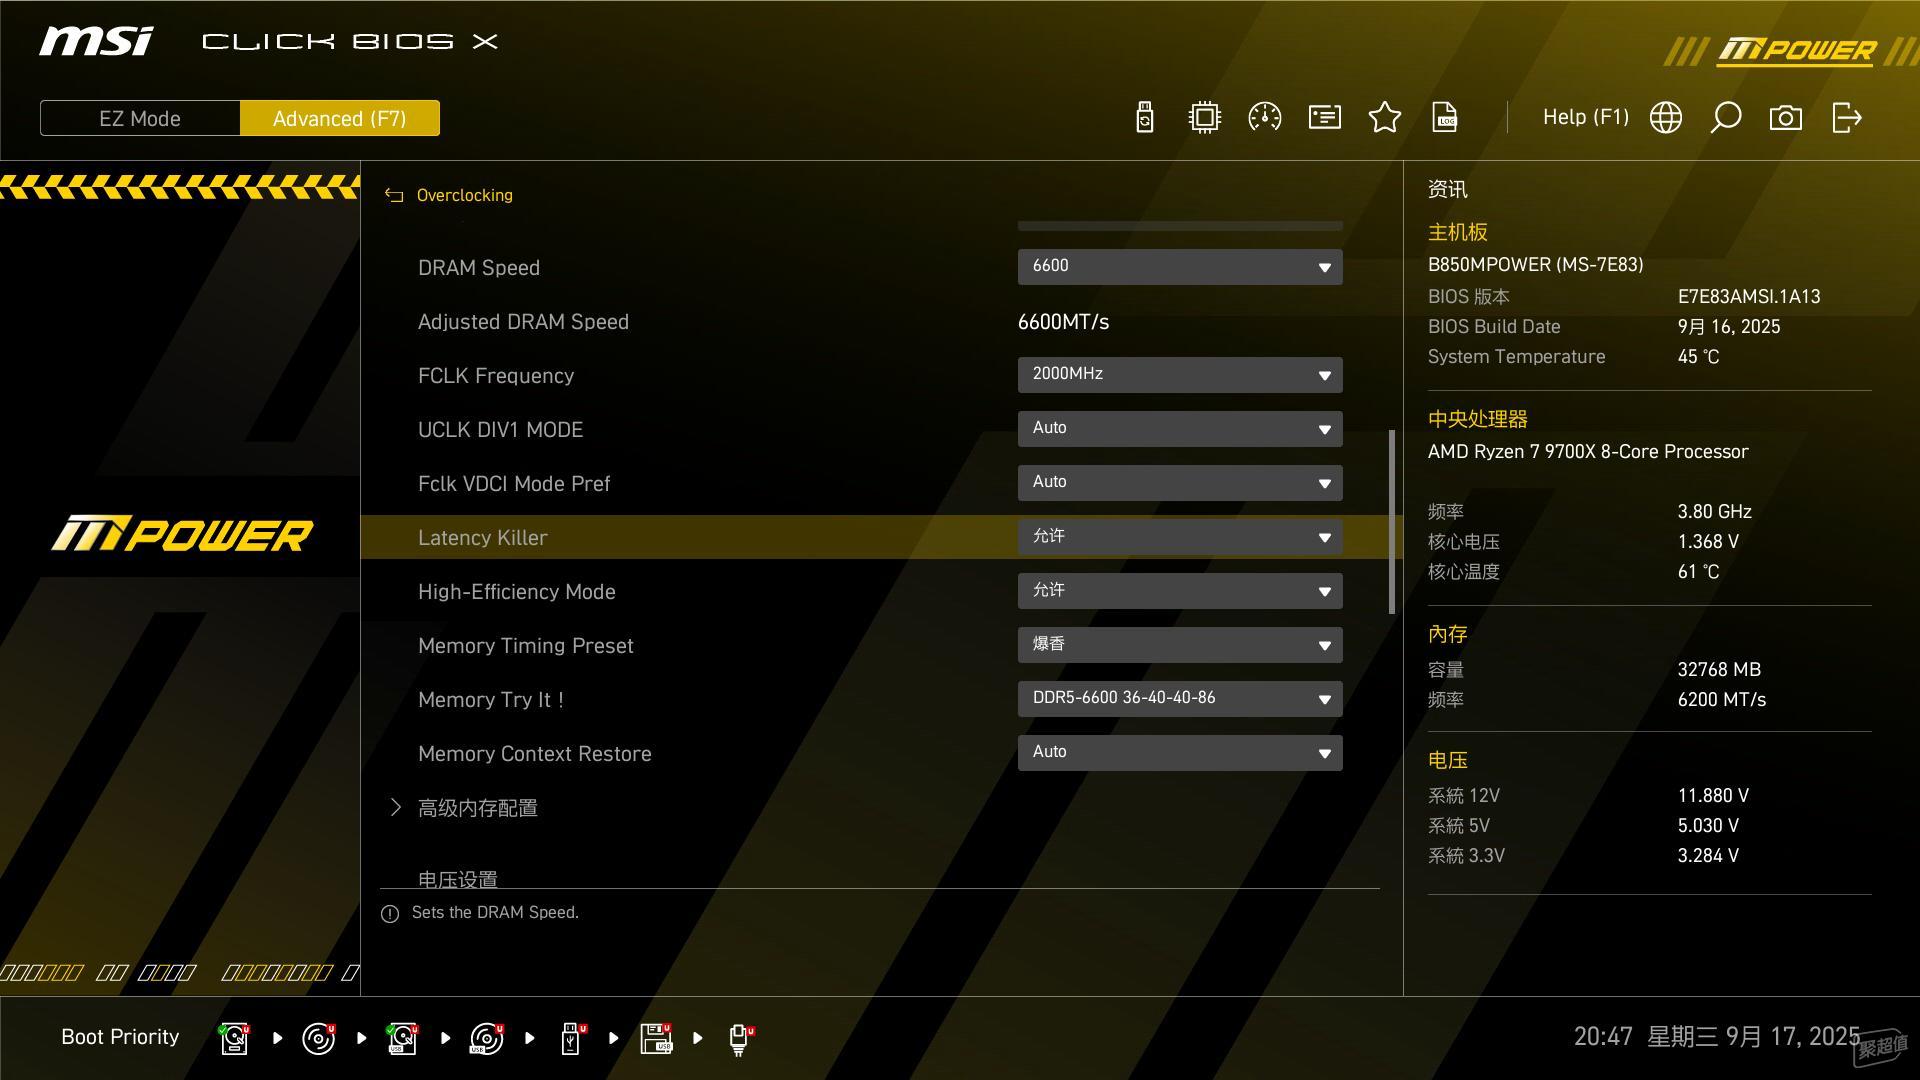Open the FCLK Frequency dropdown
This screenshot has width=1920, height=1080.
pyautogui.click(x=1180, y=375)
